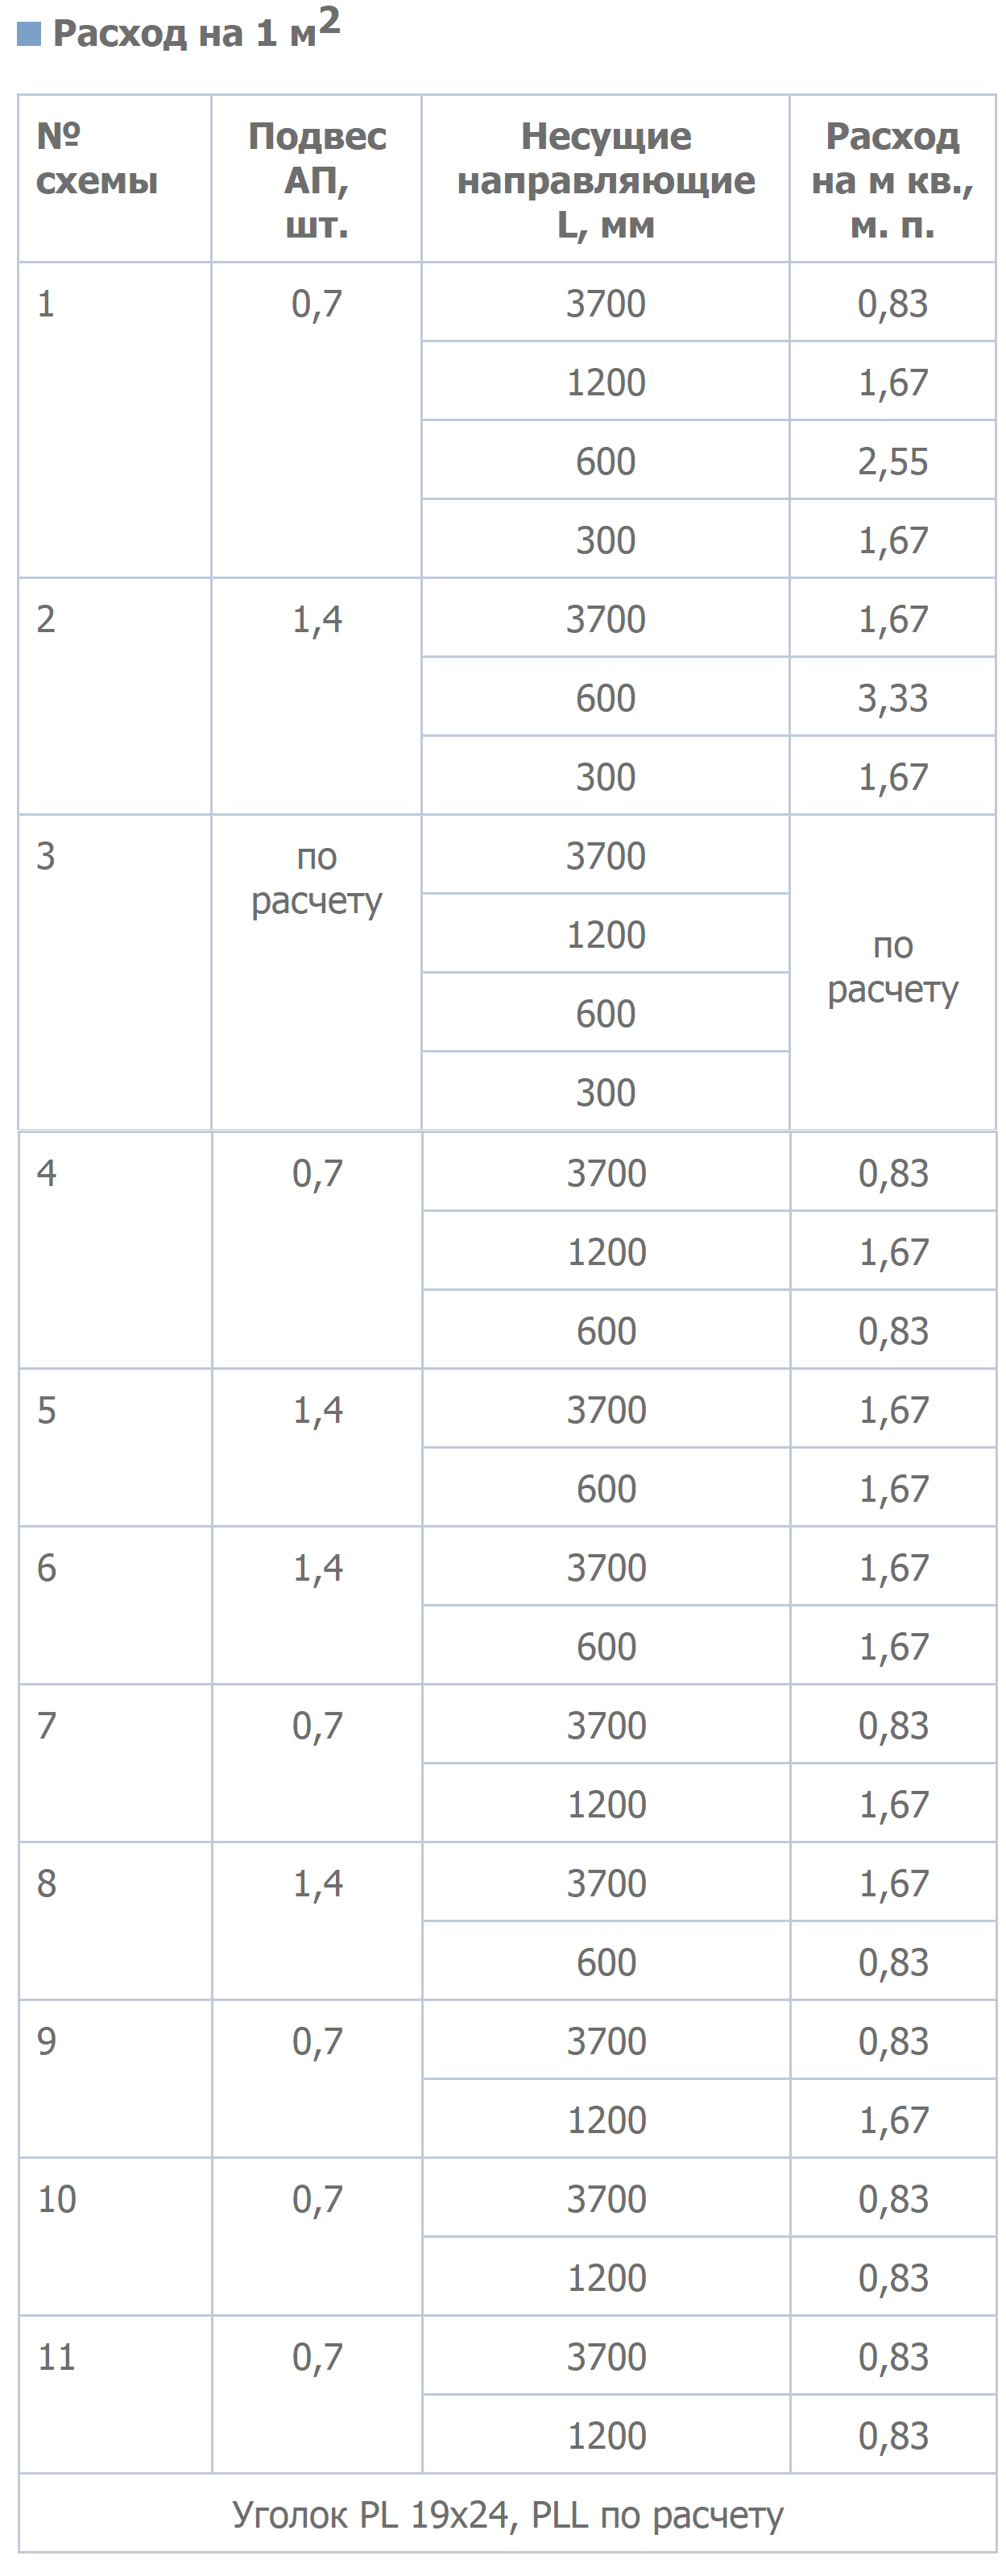Select the scheme number 10 cell
1006x2576 pixels.
coord(116,2236)
